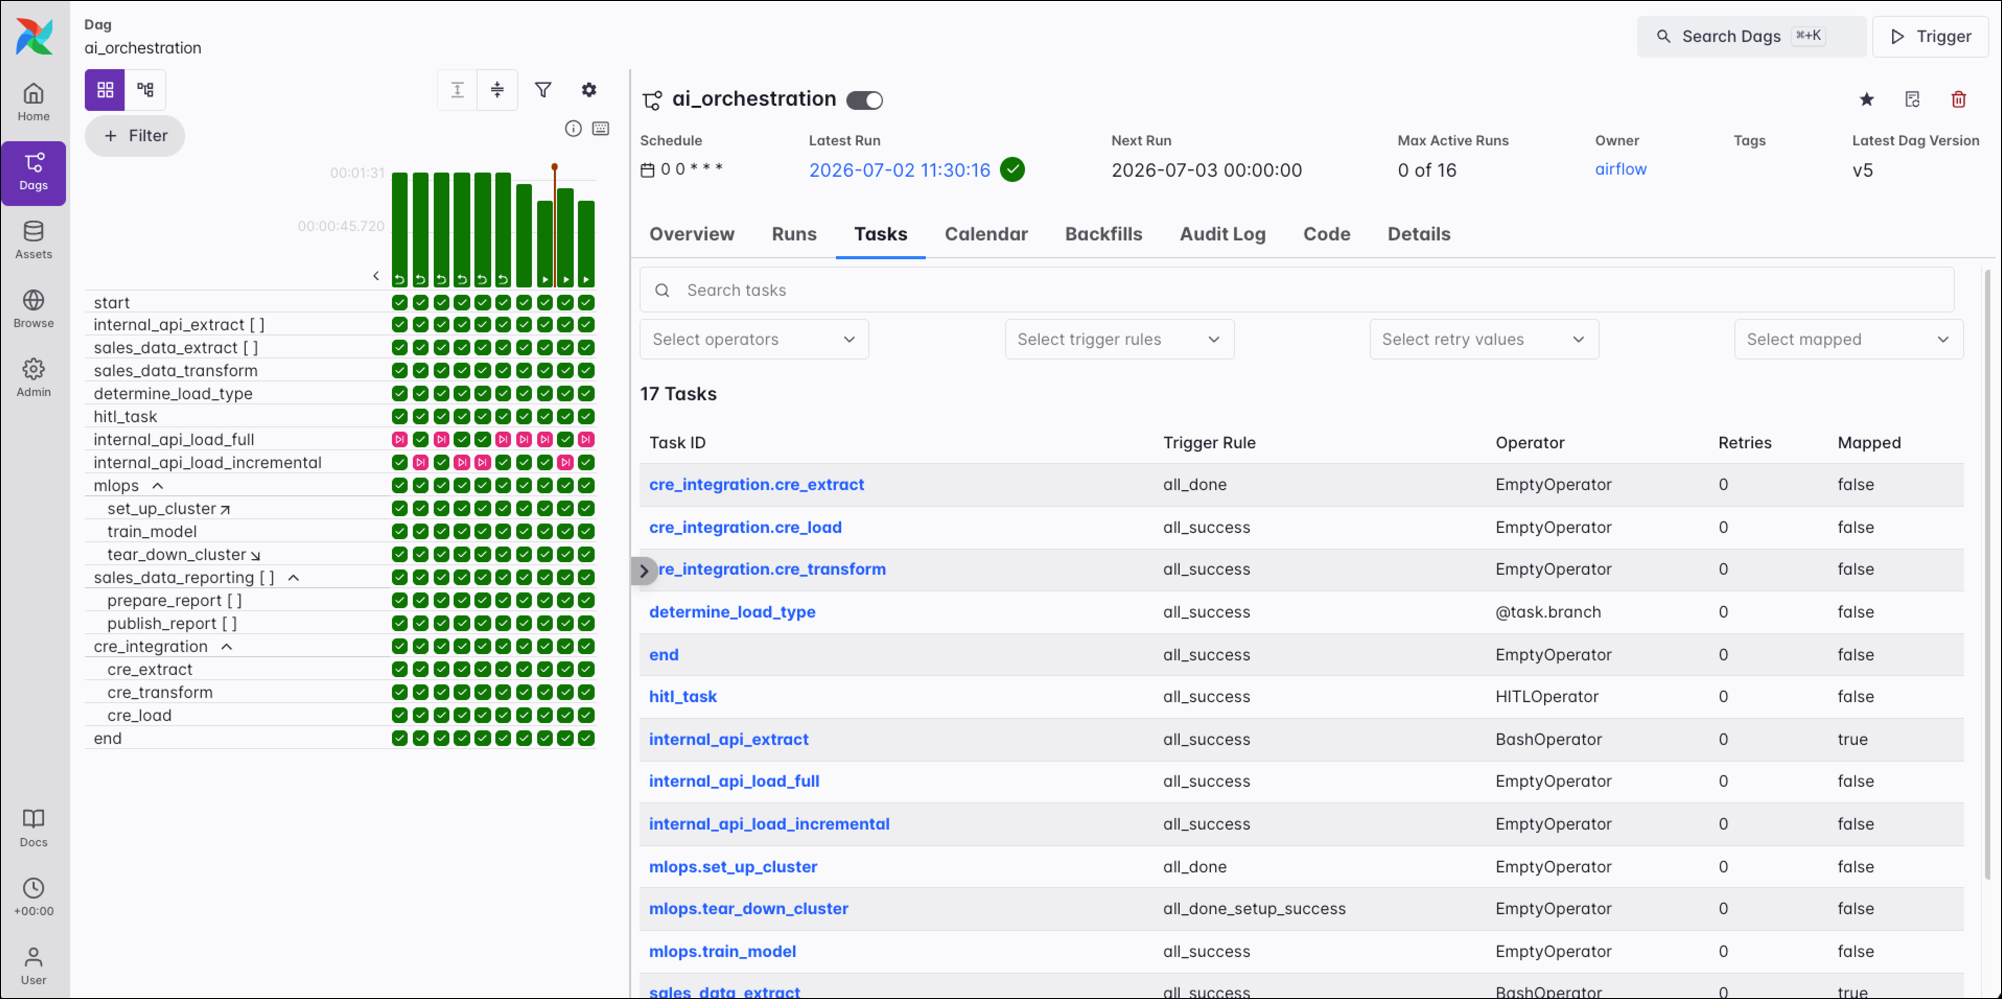
Task: Open the Runs tab
Action: (794, 234)
